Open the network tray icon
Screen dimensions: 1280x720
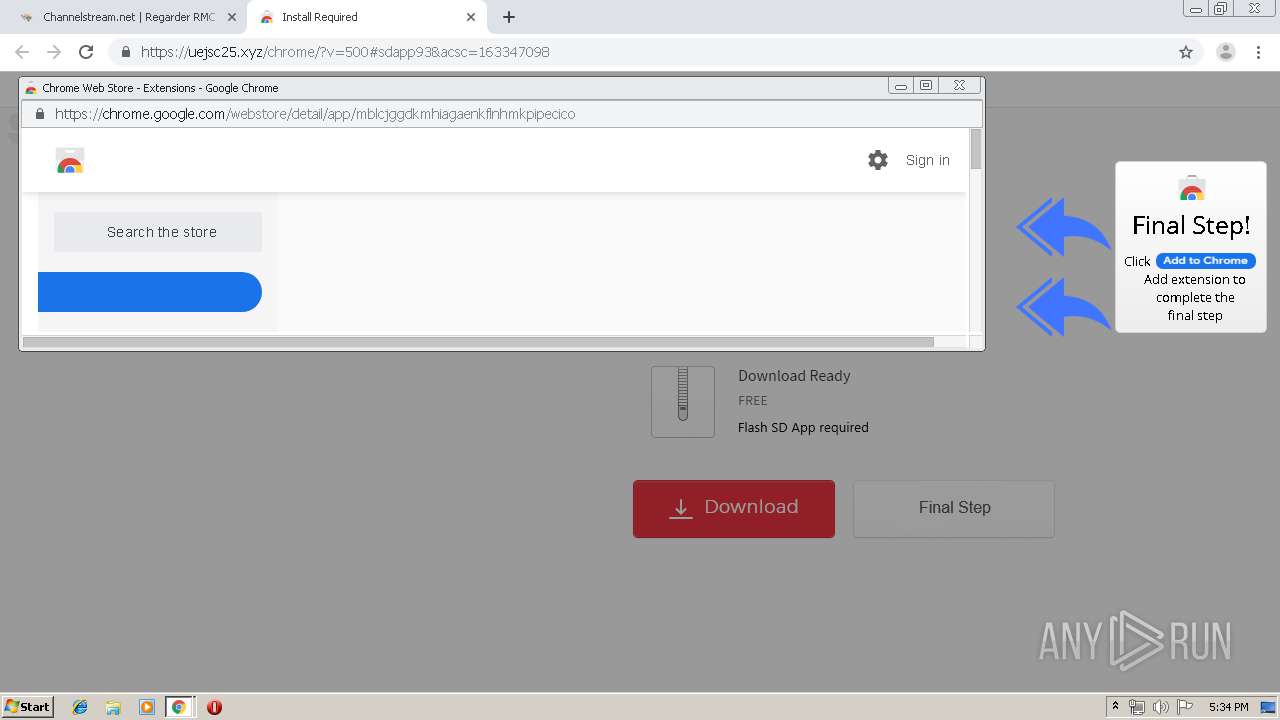point(1137,707)
